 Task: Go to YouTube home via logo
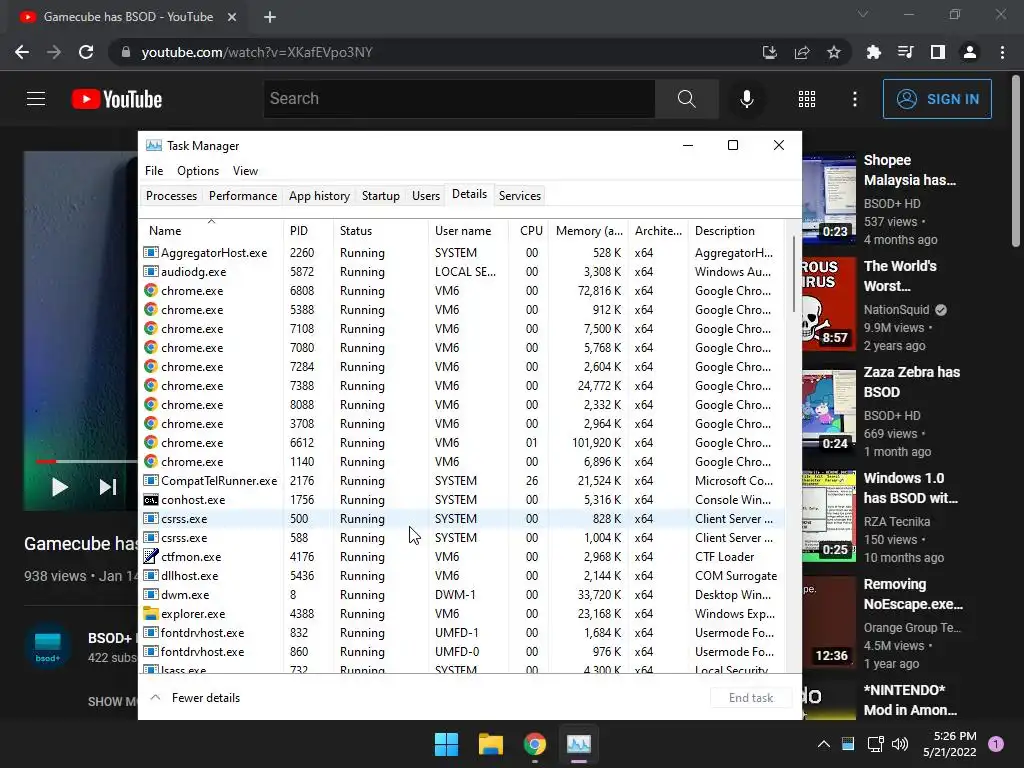point(117,99)
